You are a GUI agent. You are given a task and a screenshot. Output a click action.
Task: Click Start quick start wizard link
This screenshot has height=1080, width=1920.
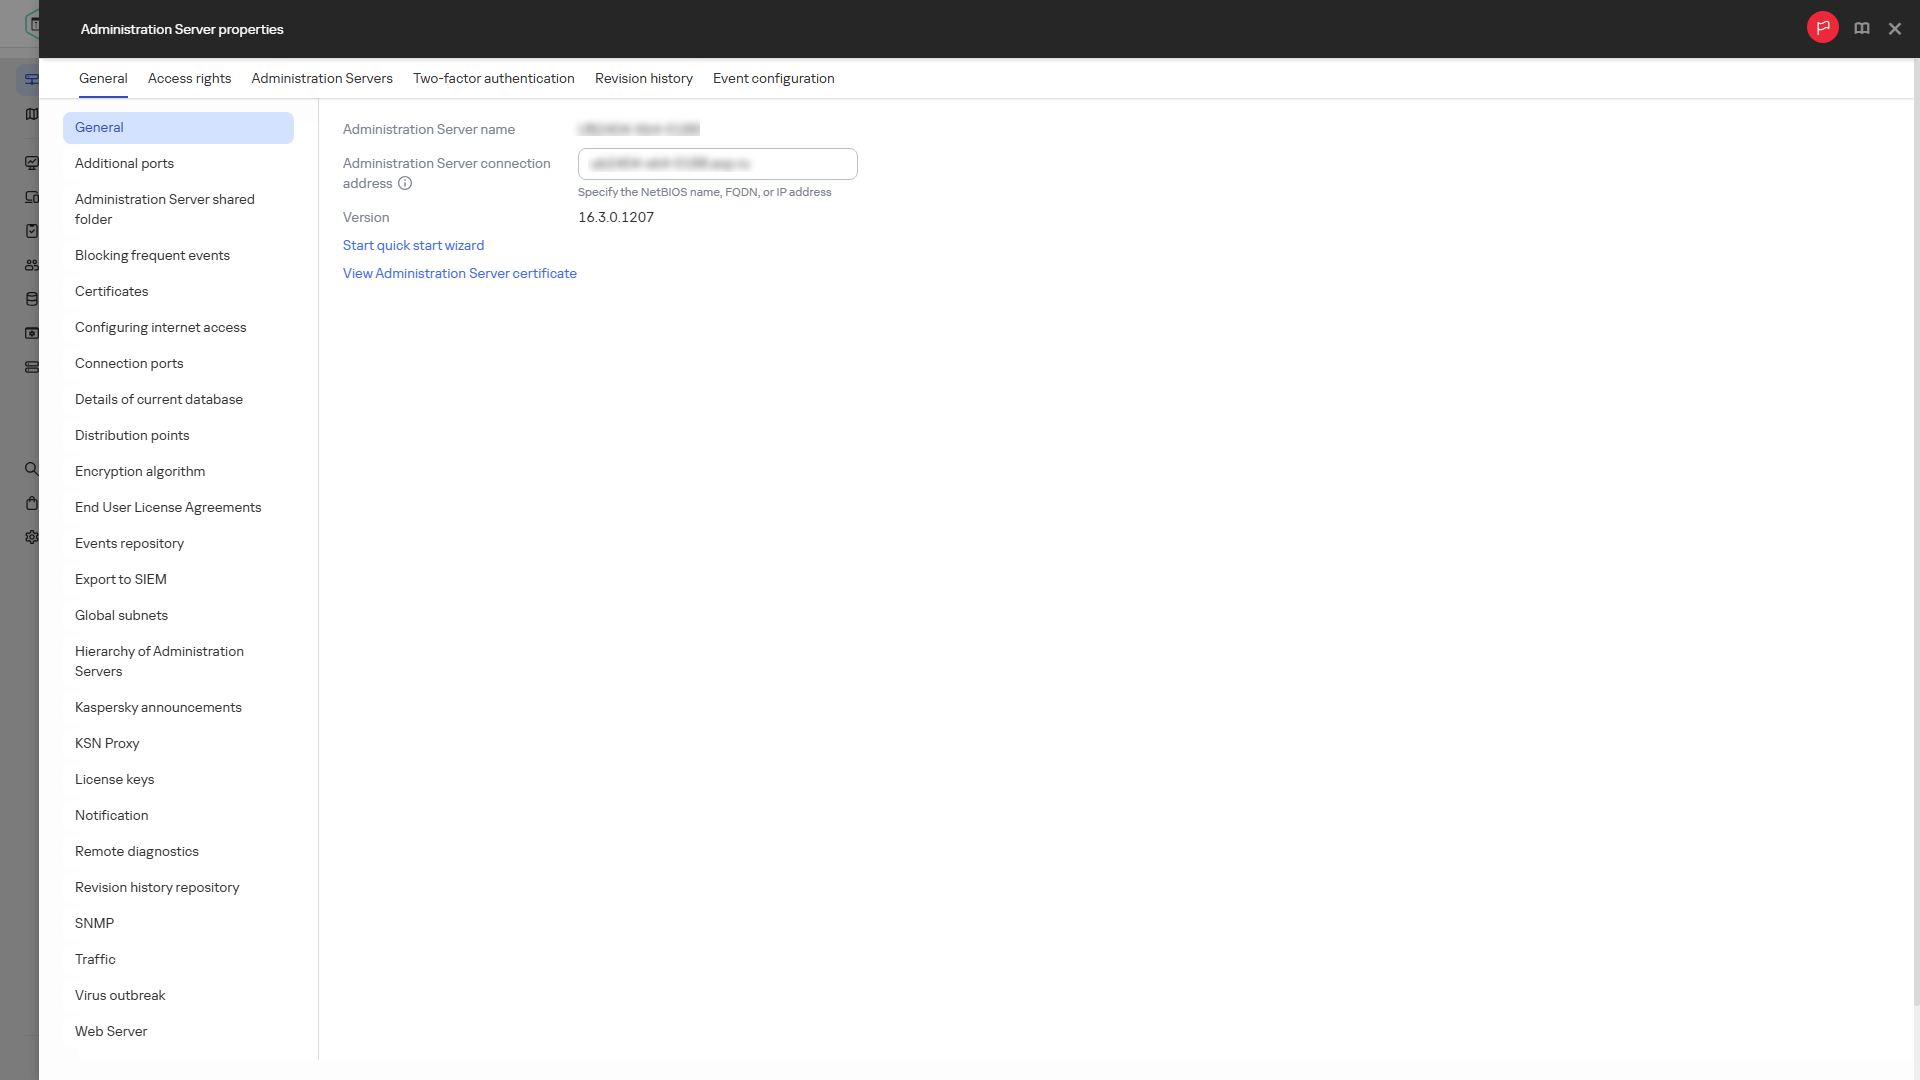(413, 246)
